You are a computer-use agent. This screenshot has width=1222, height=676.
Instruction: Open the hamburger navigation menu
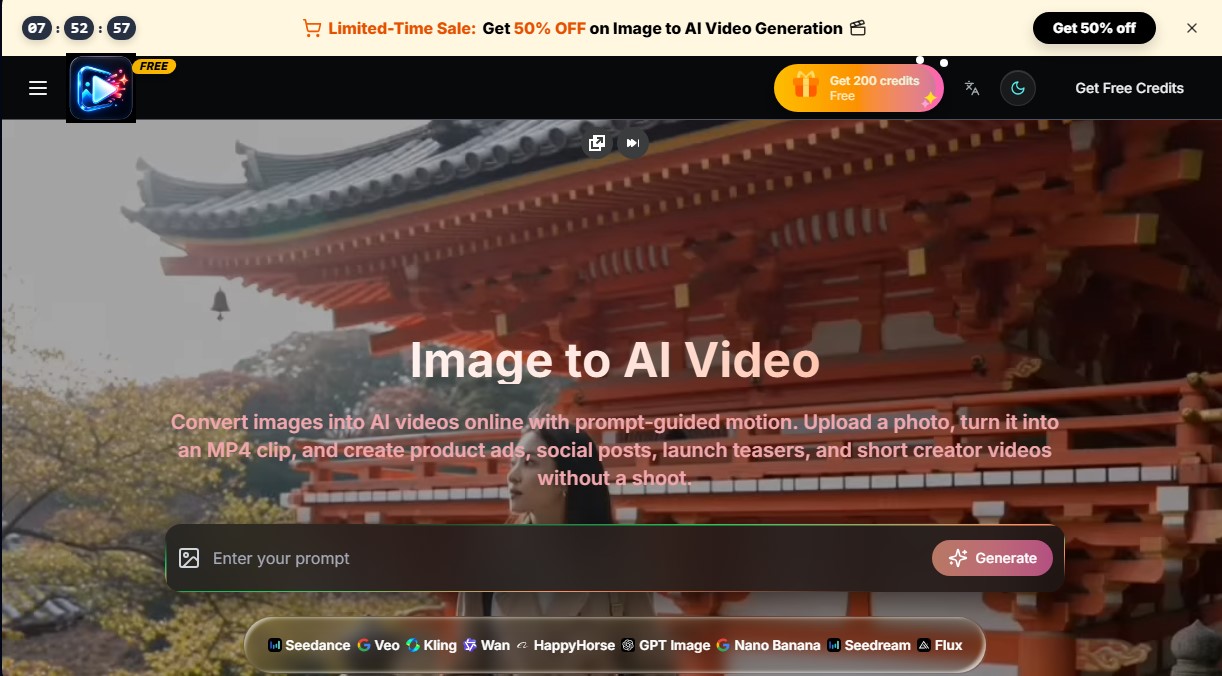[x=38, y=88]
